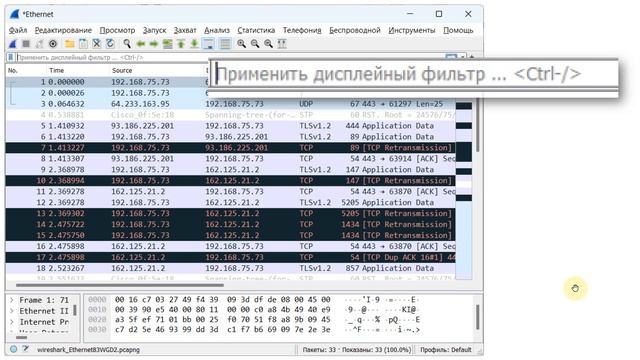
Task: Select packet 5 with 444 Application Data
Action: point(231,126)
